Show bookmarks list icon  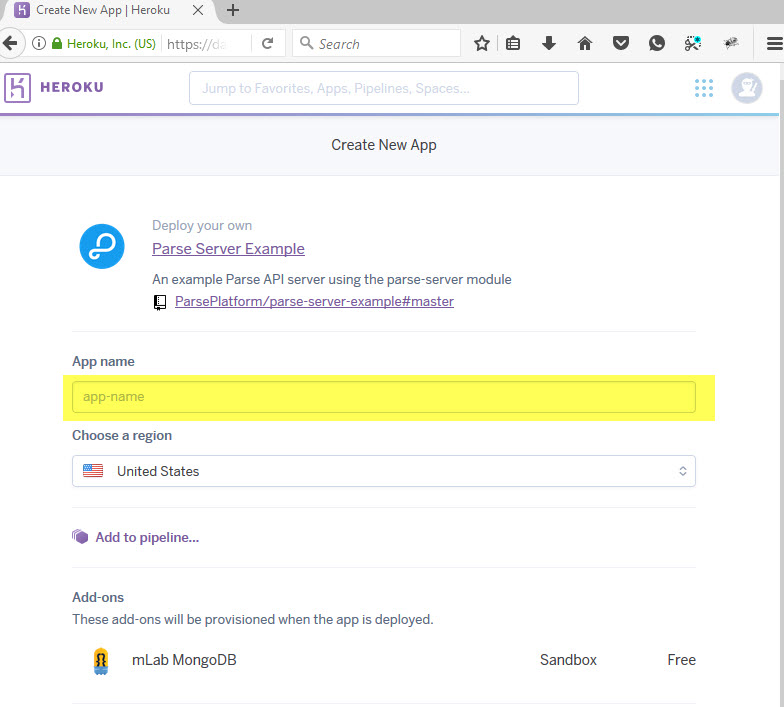[512, 44]
